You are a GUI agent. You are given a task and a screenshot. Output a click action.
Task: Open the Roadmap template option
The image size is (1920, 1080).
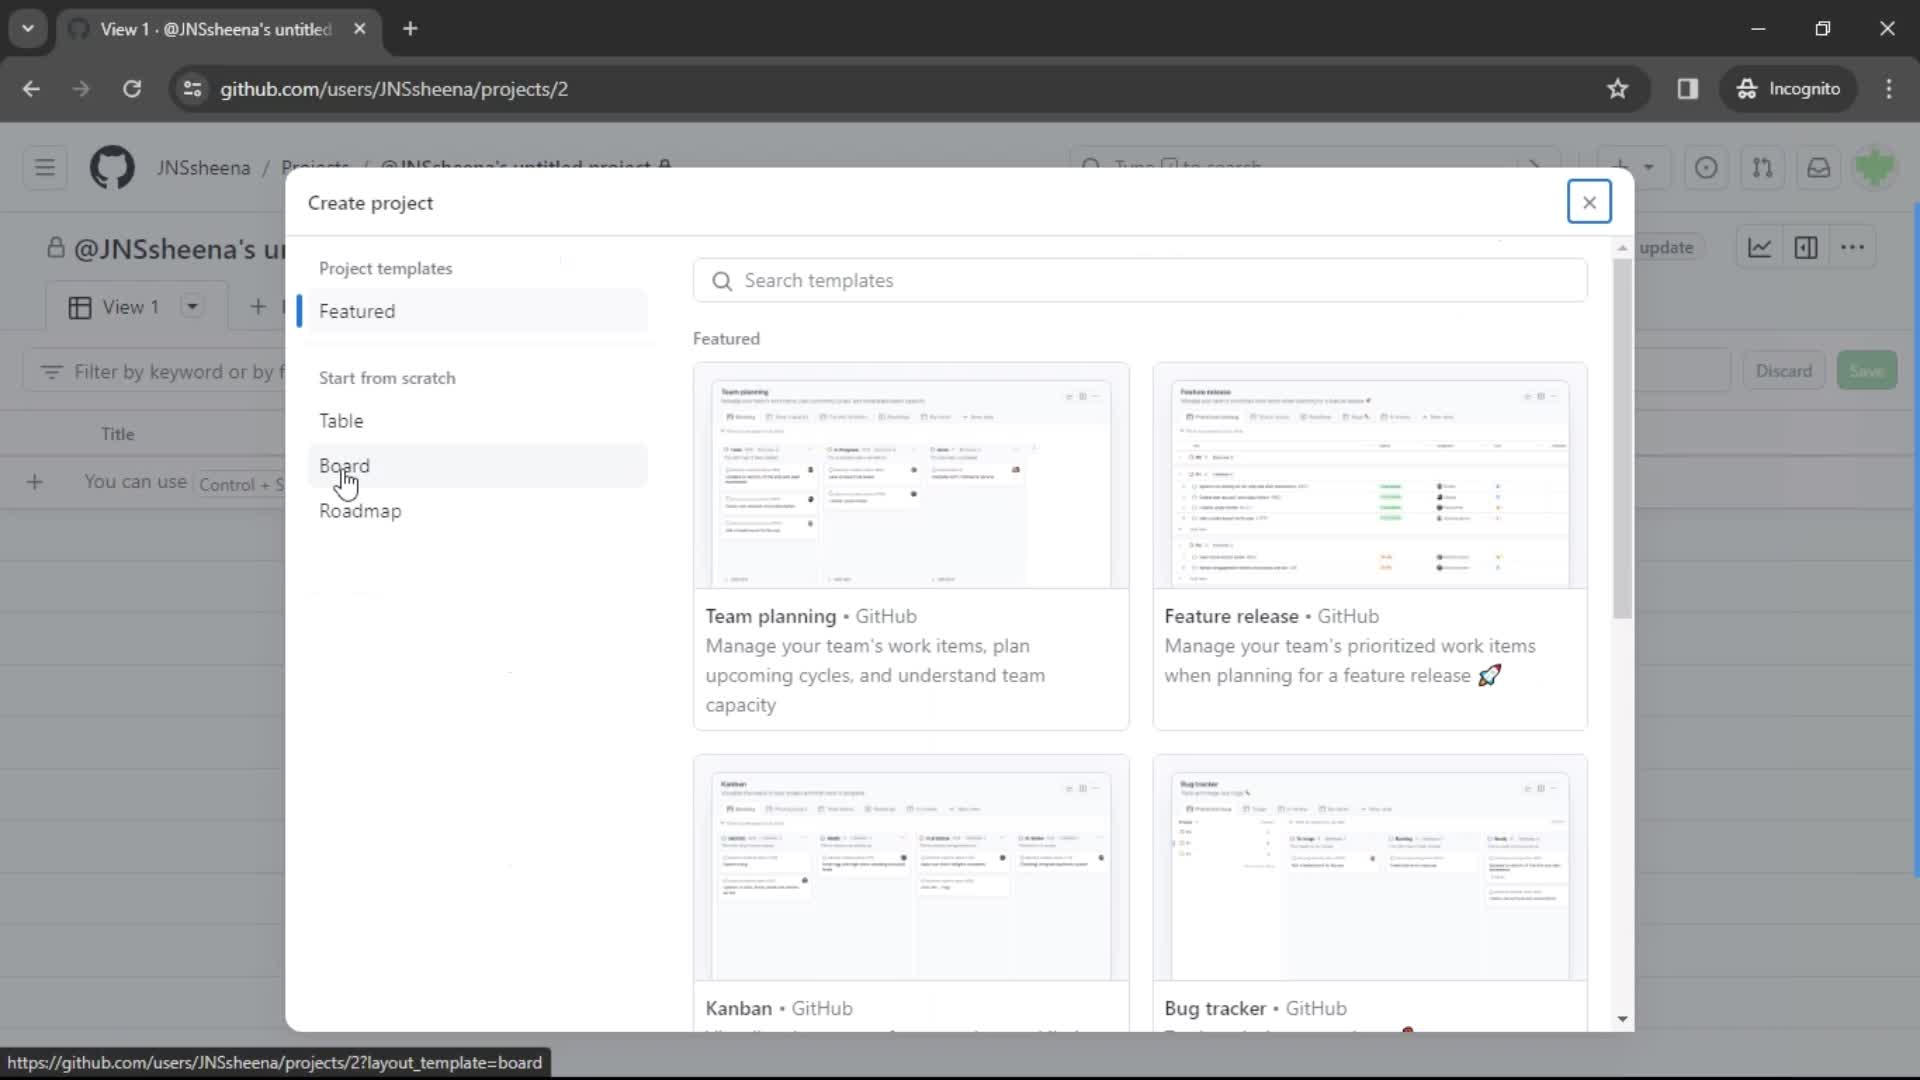pyautogui.click(x=361, y=512)
